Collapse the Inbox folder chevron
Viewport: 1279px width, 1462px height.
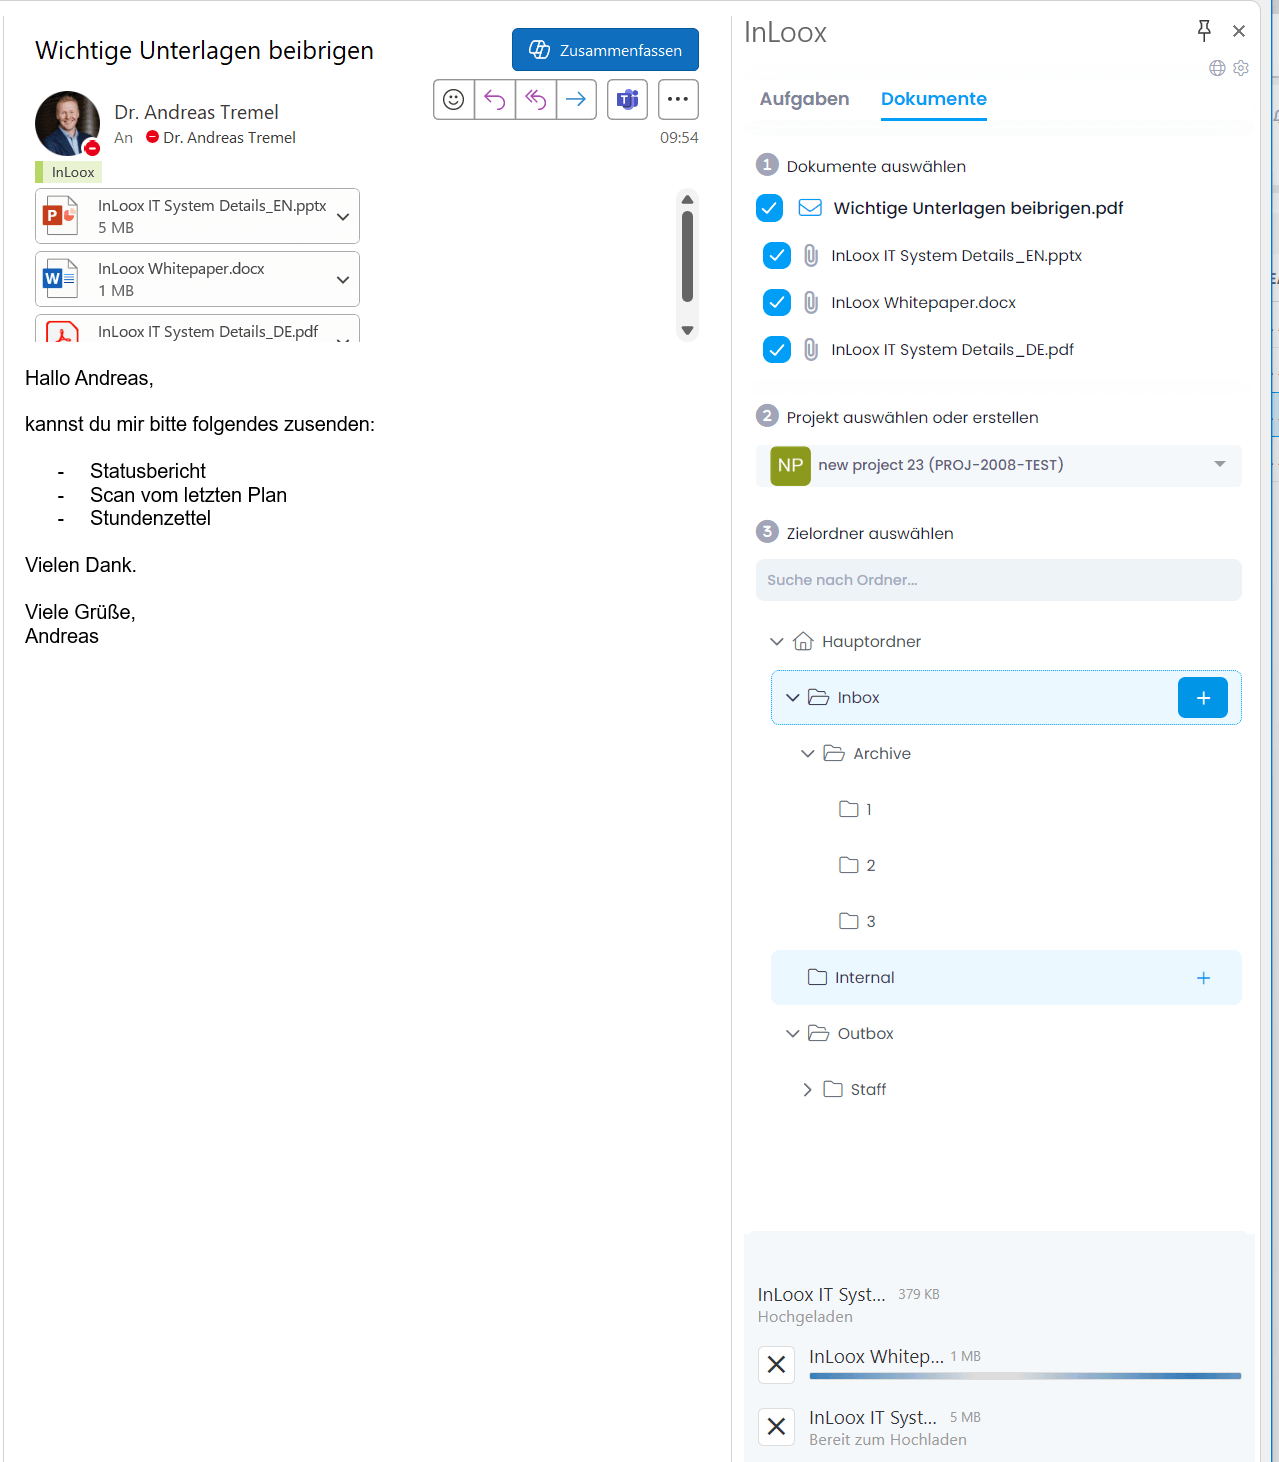click(x=792, y=697)
